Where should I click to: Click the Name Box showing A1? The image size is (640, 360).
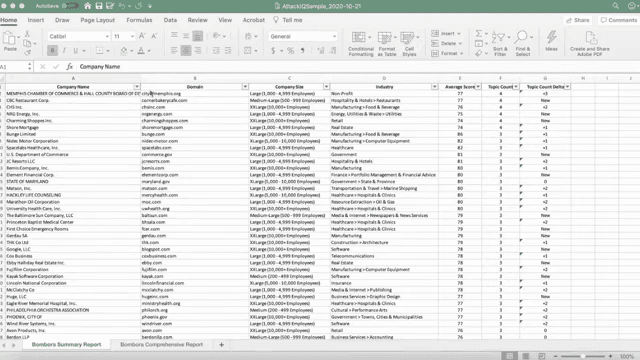(16, 67)
